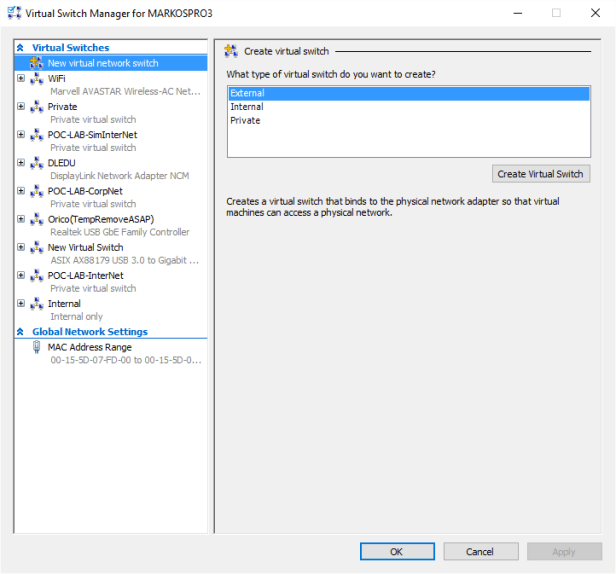Click the WiFi virtual switch icon
The width and height of the screenshot is (616, 574).
(x=37, y=78)
